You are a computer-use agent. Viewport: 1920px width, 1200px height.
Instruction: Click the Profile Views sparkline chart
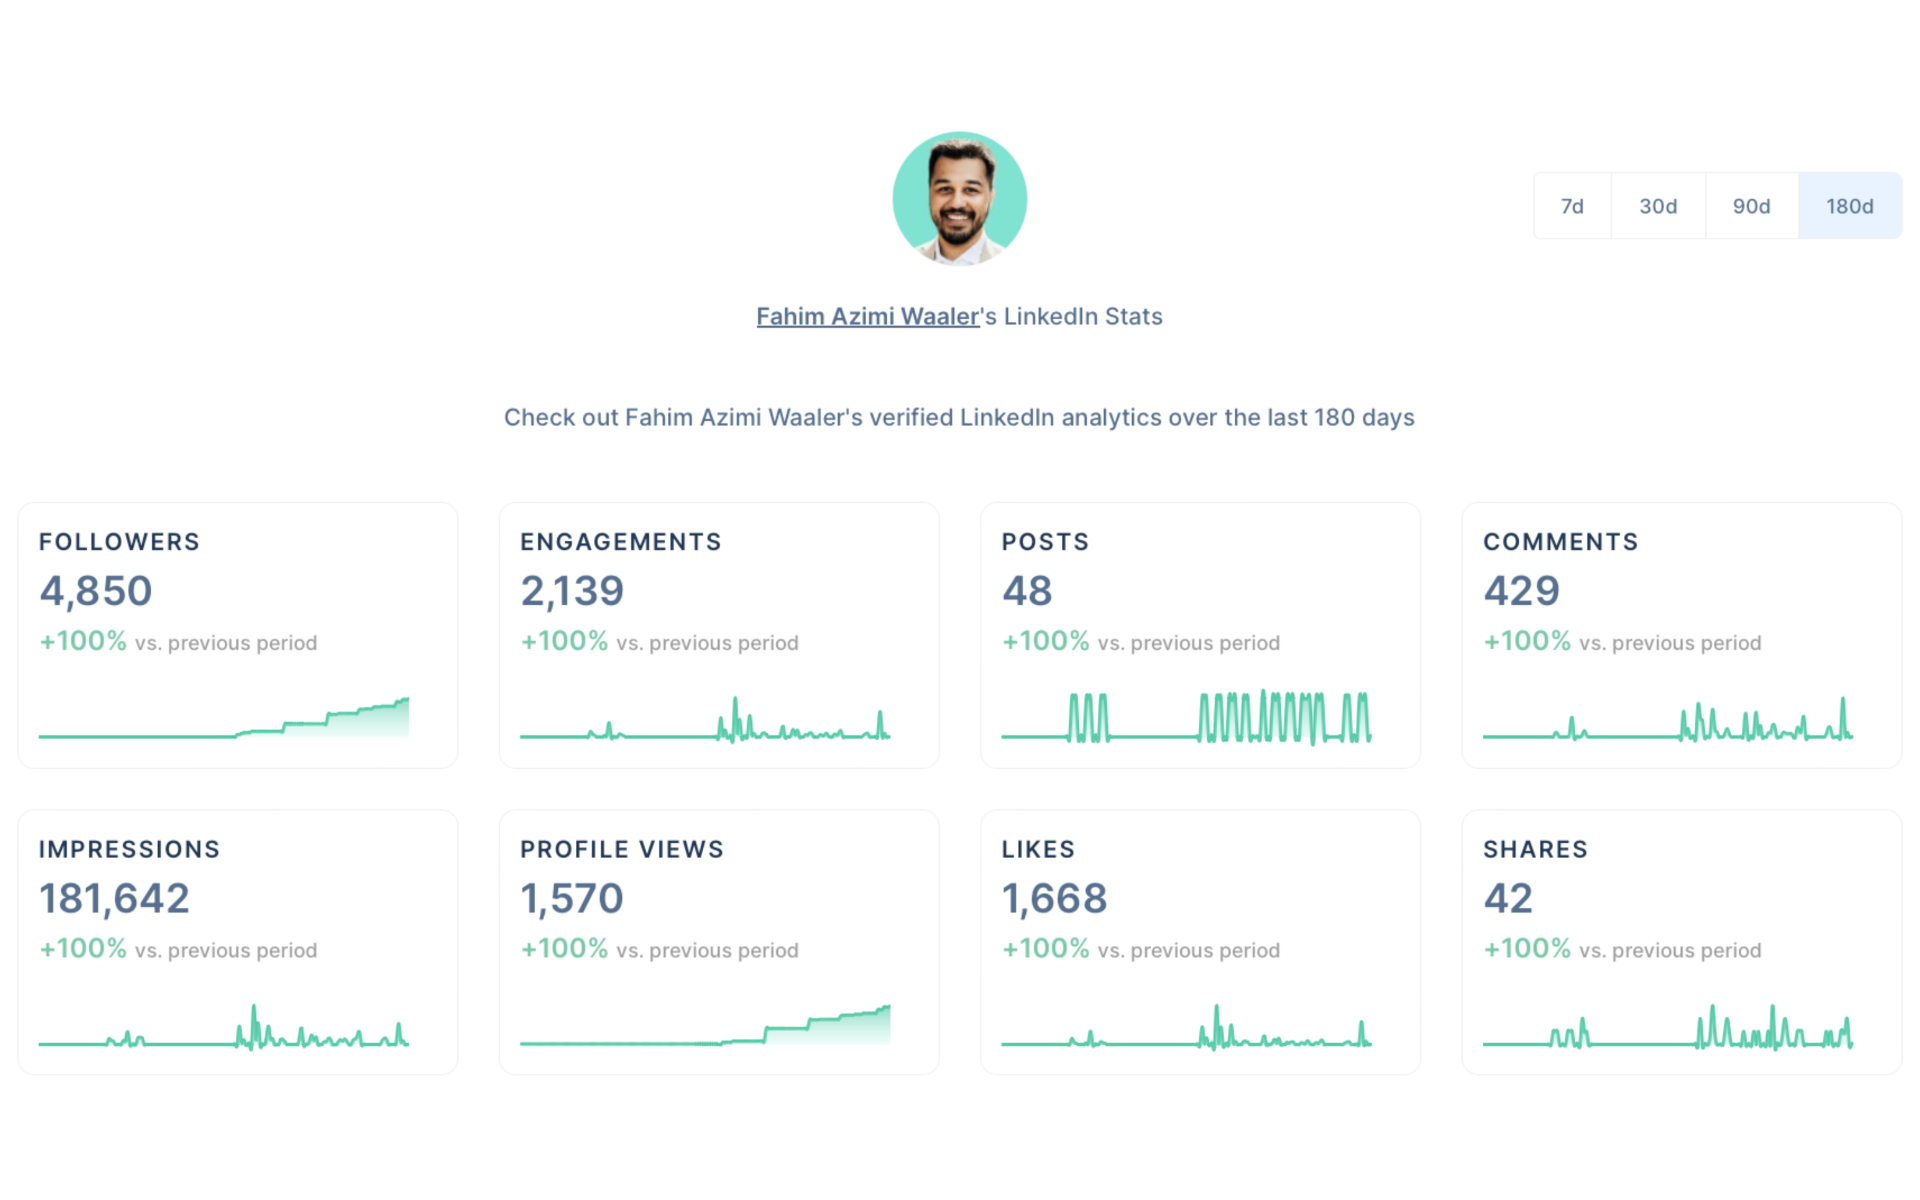pyautogui.click(x=705, y=1025)
